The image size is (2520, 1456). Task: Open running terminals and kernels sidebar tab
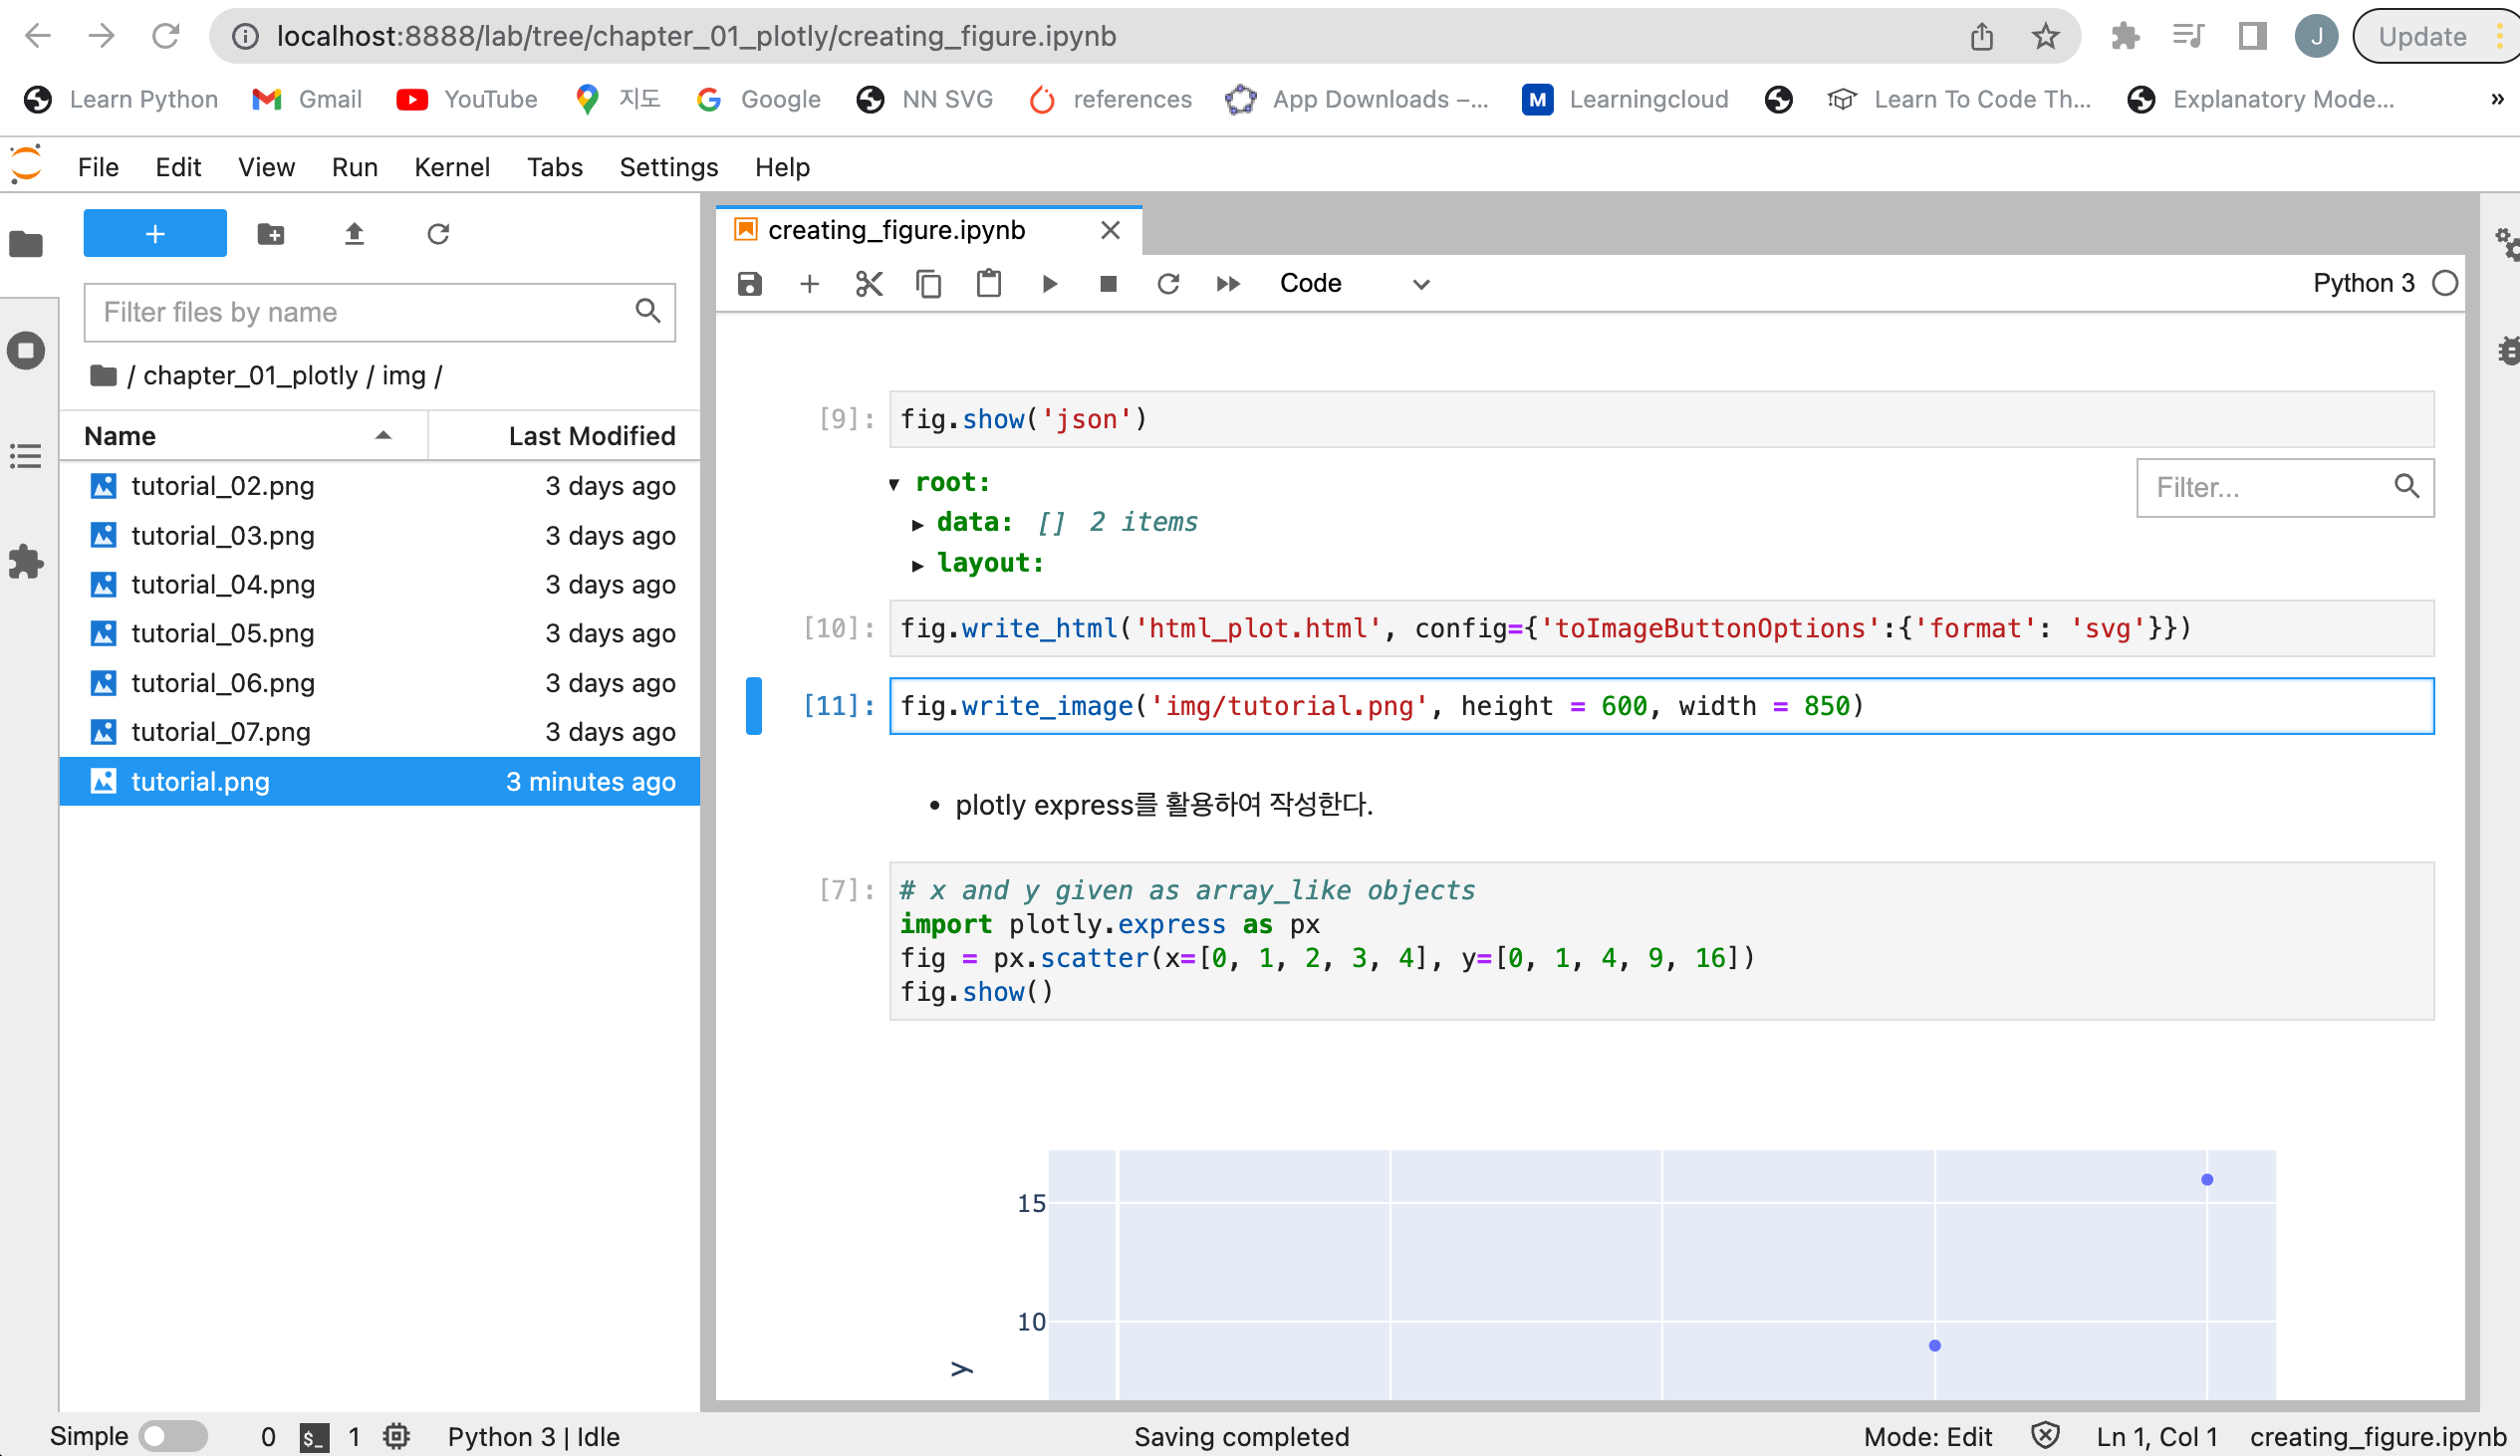(x=27, y=350)
